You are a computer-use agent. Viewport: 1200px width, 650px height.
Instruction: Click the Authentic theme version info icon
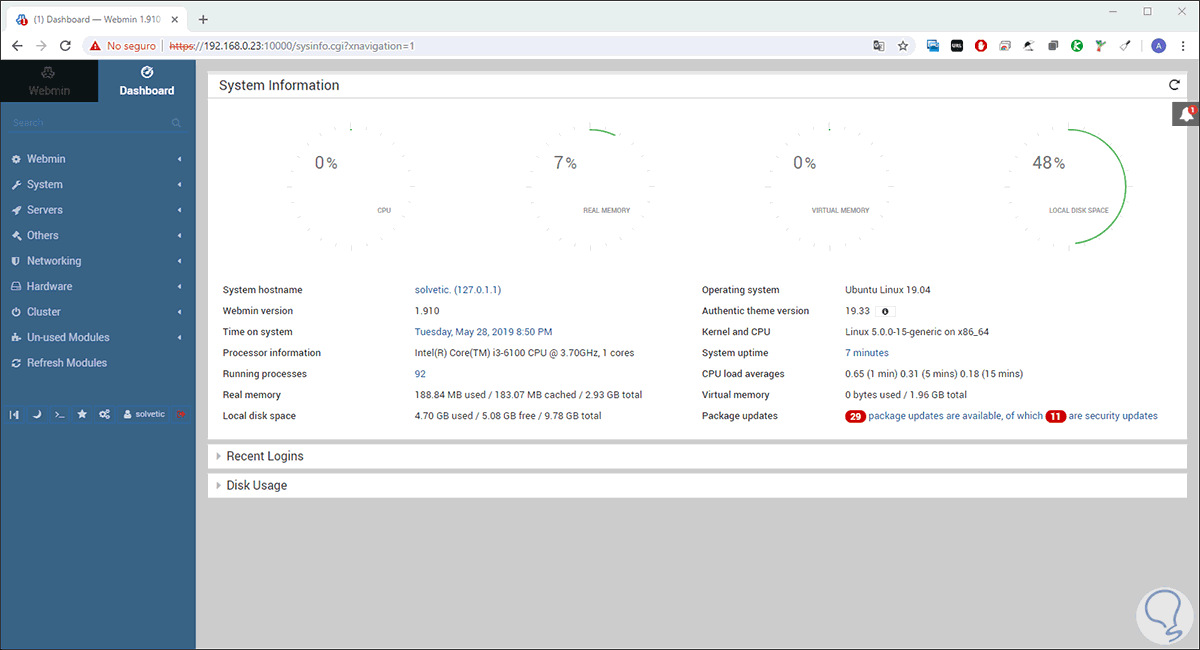884,311
